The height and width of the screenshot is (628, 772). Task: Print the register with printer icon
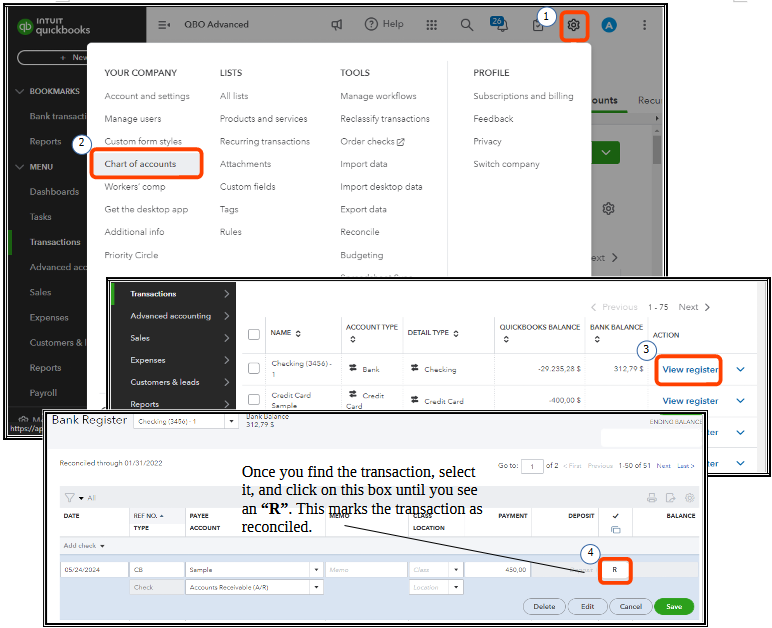coord(652,498)
